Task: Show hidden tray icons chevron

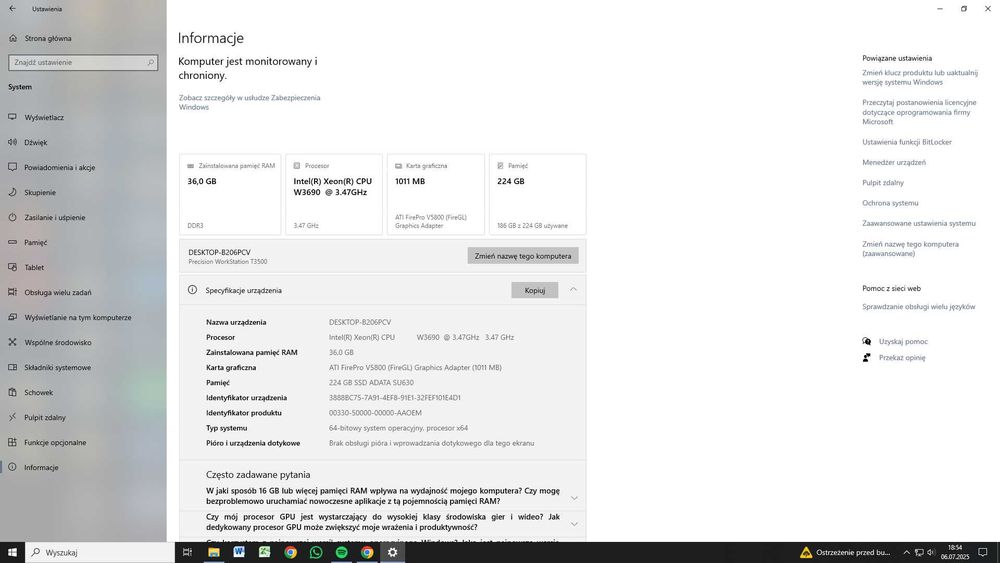Action: 906,552
